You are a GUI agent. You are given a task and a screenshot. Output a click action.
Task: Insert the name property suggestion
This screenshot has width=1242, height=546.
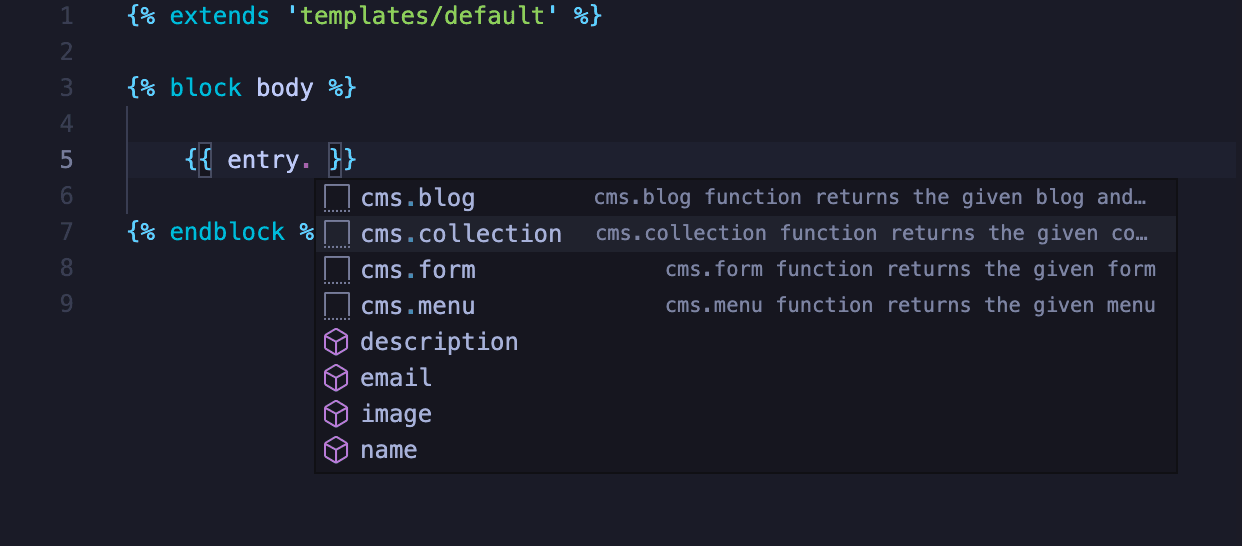tap(389, 450)
